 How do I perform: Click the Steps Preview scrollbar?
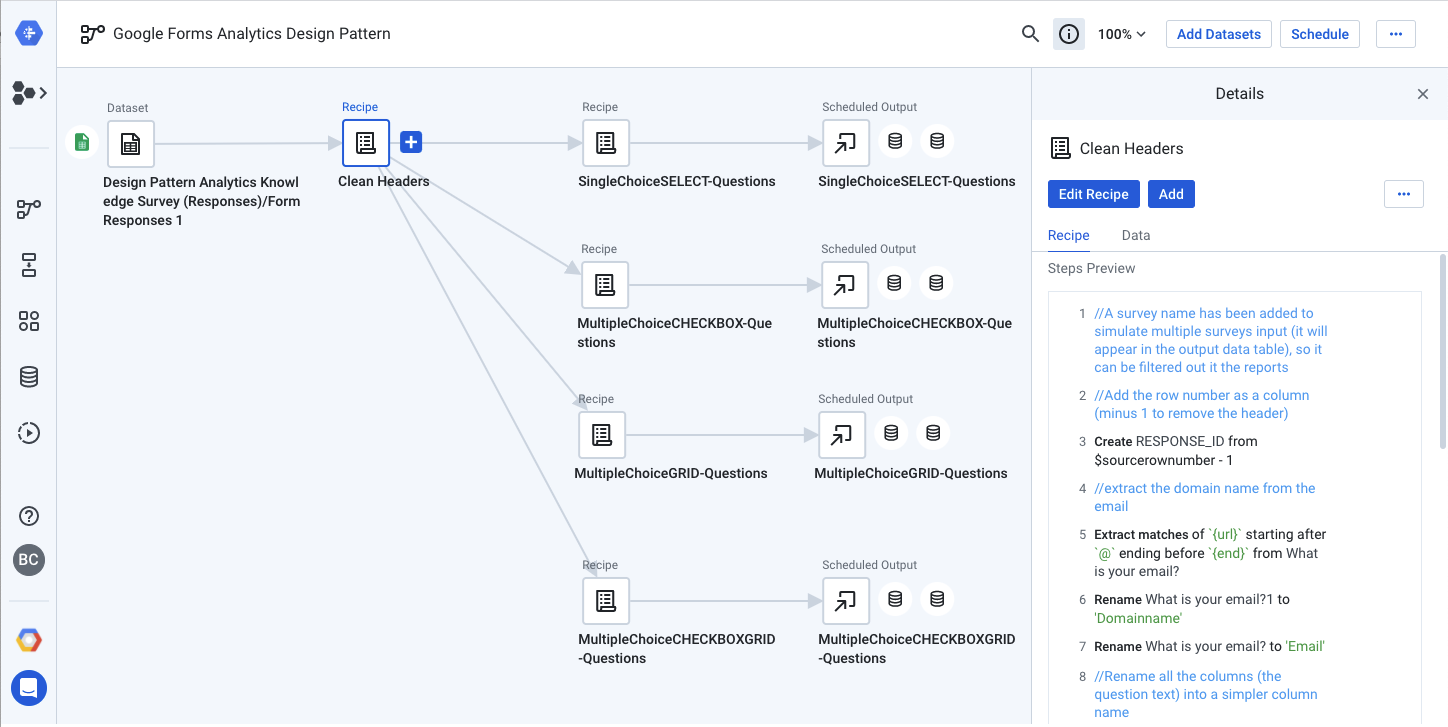[1442, 350]
